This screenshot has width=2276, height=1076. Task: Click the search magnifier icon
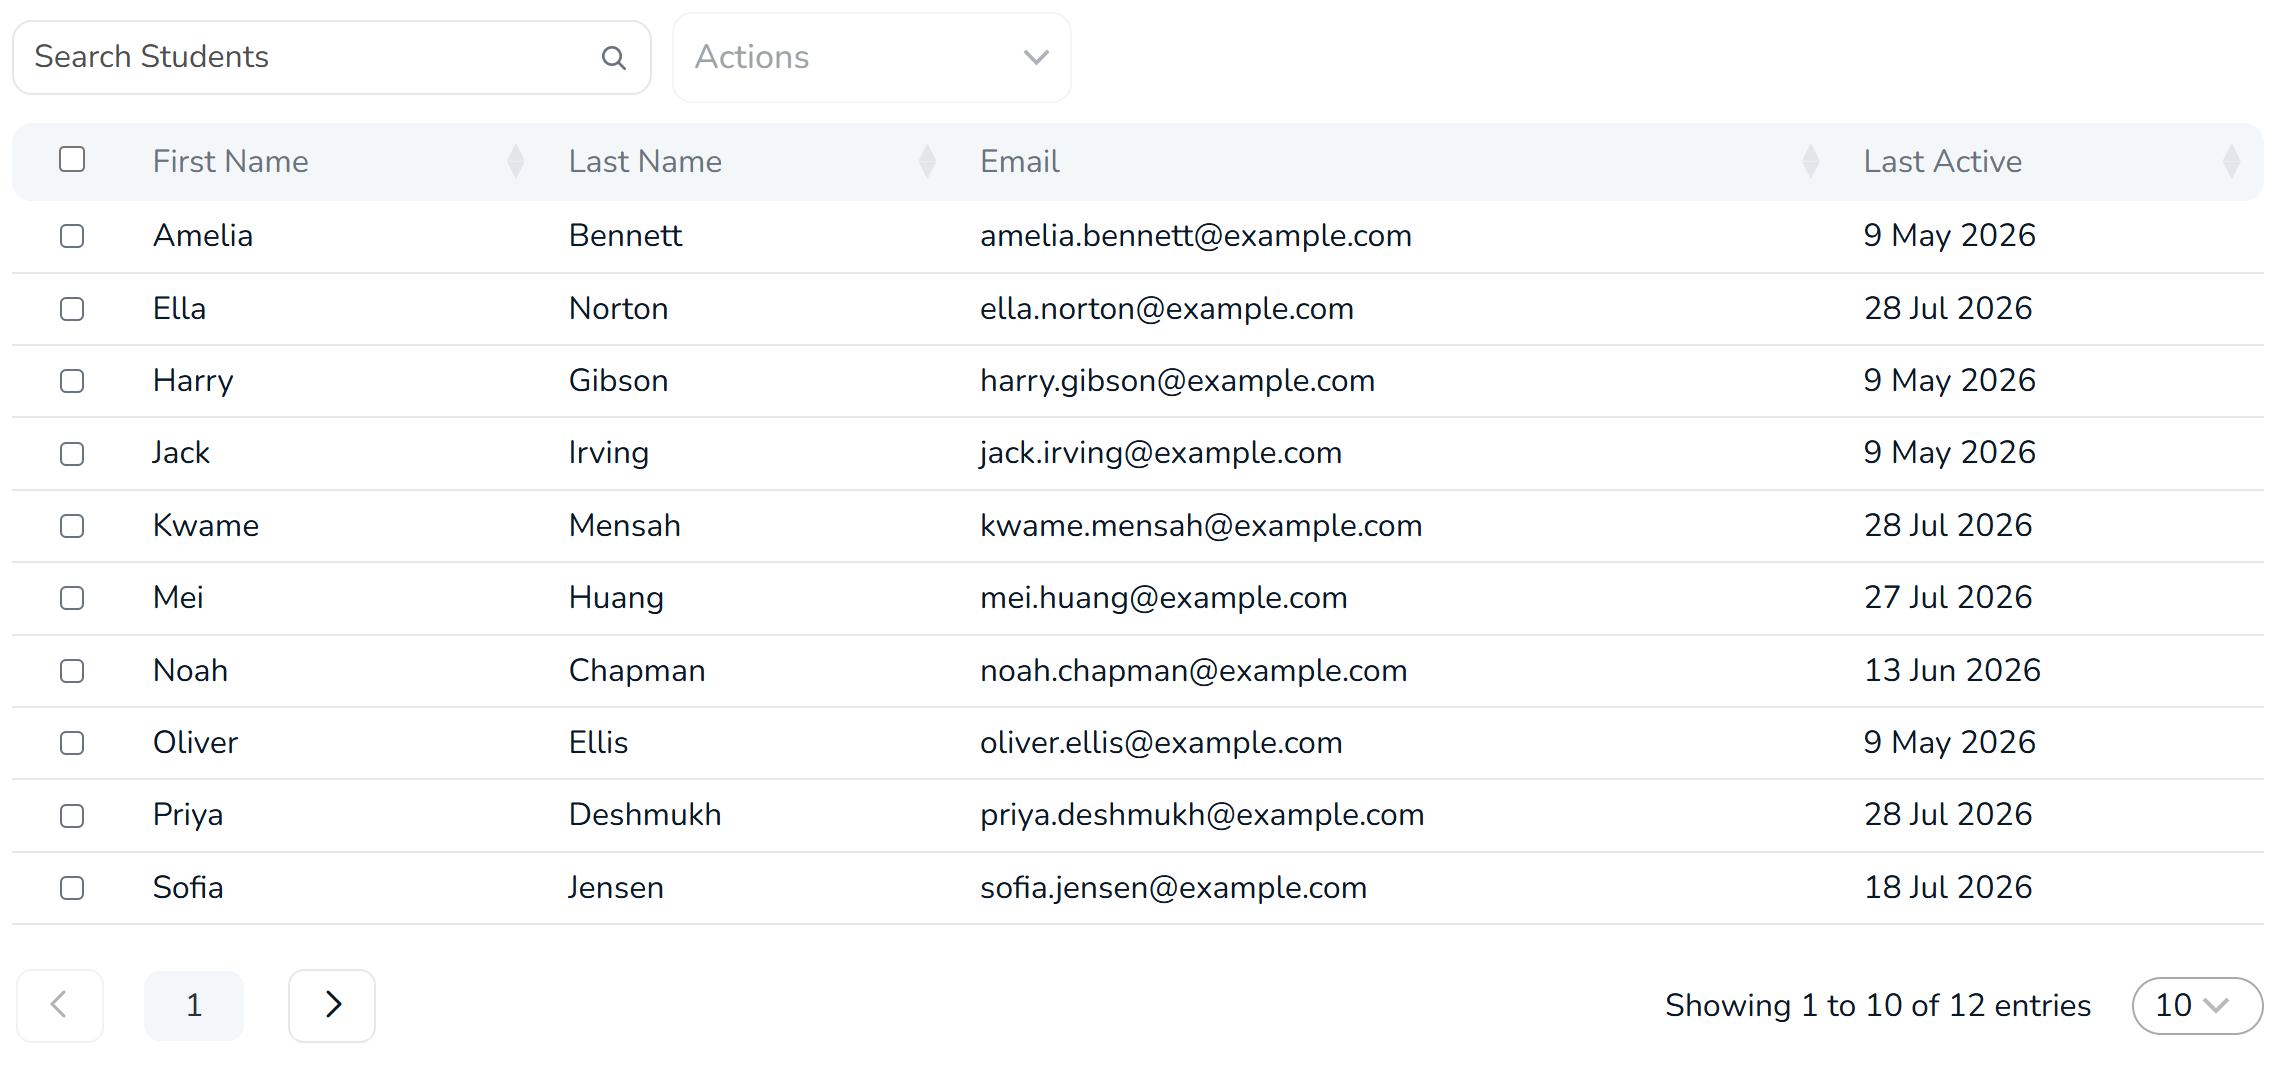click(614, 58)
